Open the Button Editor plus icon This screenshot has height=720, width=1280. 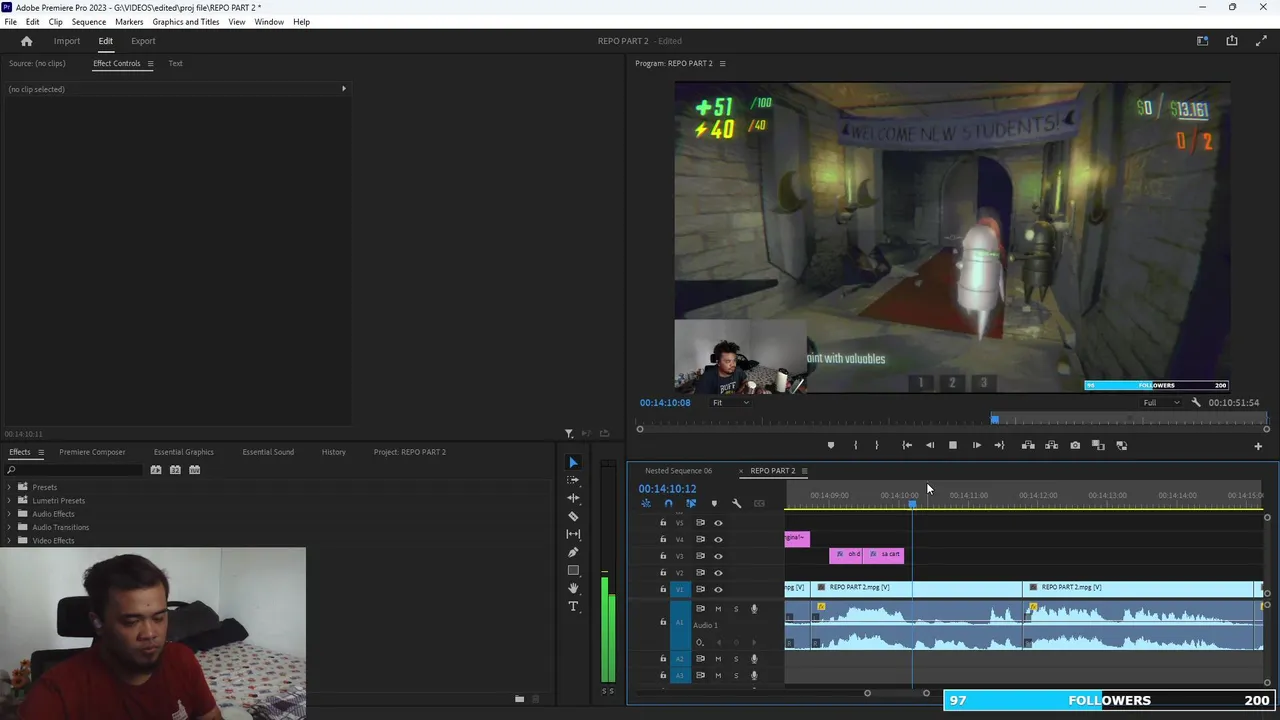tap(1258, 446)
